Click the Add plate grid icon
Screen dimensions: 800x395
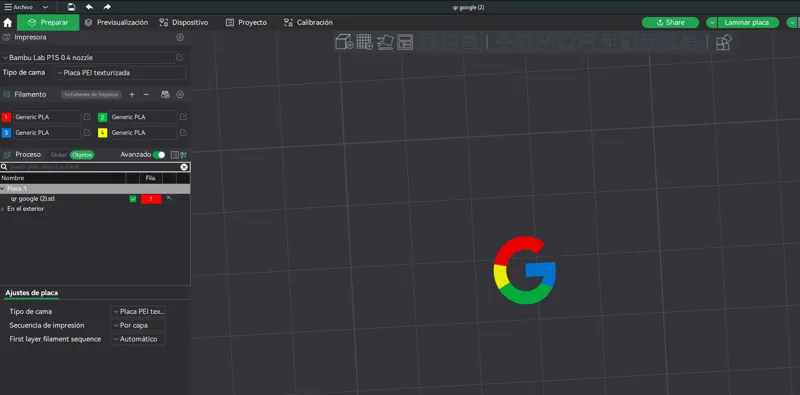click(x=364, y=42)
